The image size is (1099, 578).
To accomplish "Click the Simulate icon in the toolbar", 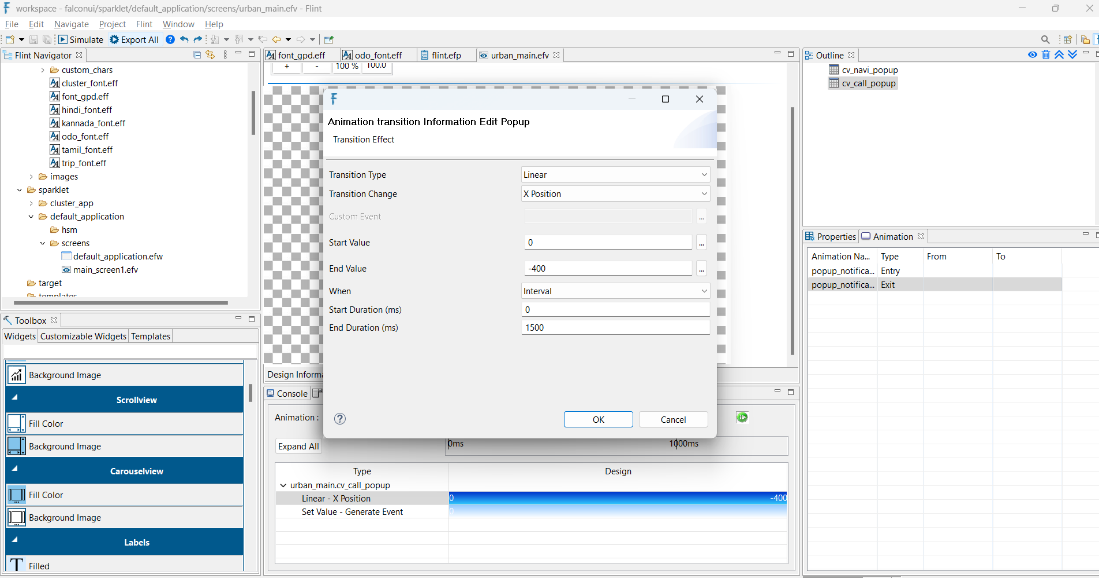I will click(x=63, y=40).
